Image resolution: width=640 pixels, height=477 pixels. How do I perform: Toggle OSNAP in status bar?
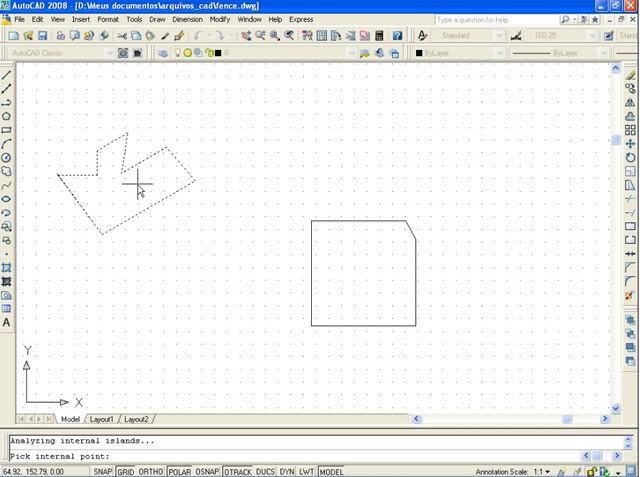[207, 472]
